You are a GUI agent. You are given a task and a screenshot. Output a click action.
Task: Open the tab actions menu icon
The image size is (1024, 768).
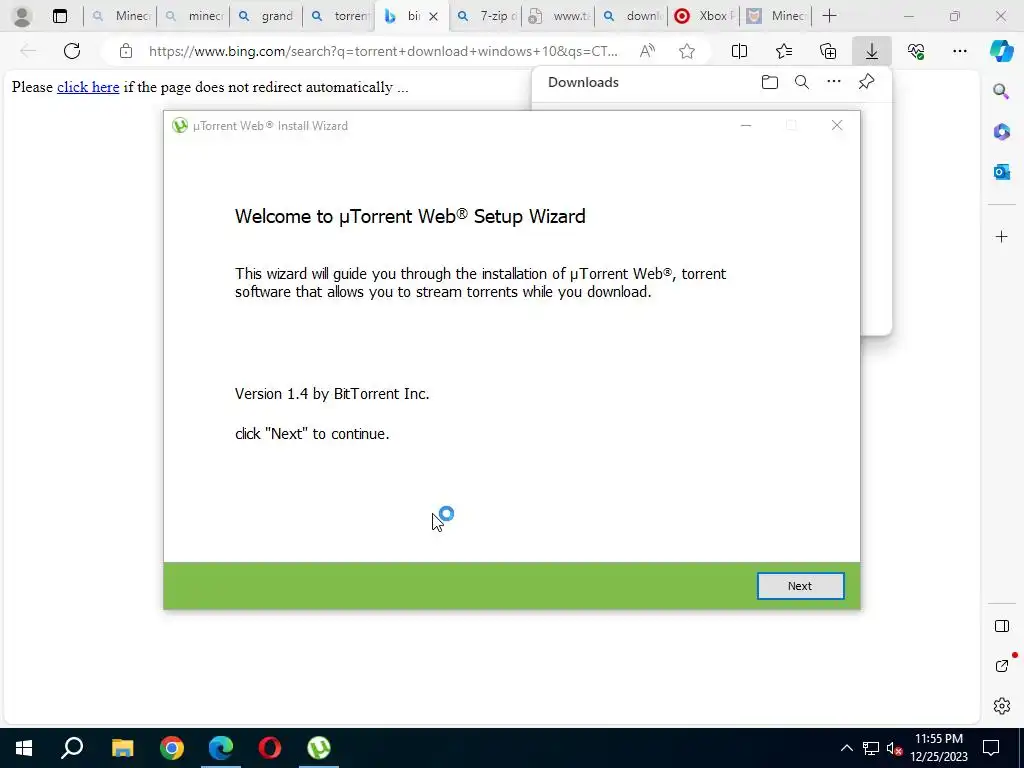59,16
